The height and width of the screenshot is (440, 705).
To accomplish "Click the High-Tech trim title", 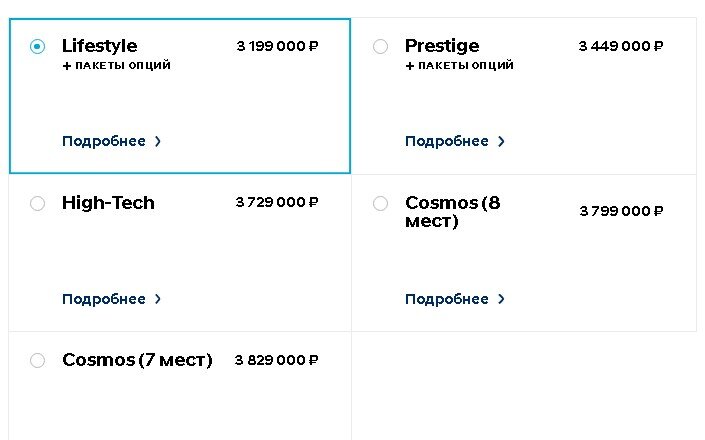I will click(108, 203).
